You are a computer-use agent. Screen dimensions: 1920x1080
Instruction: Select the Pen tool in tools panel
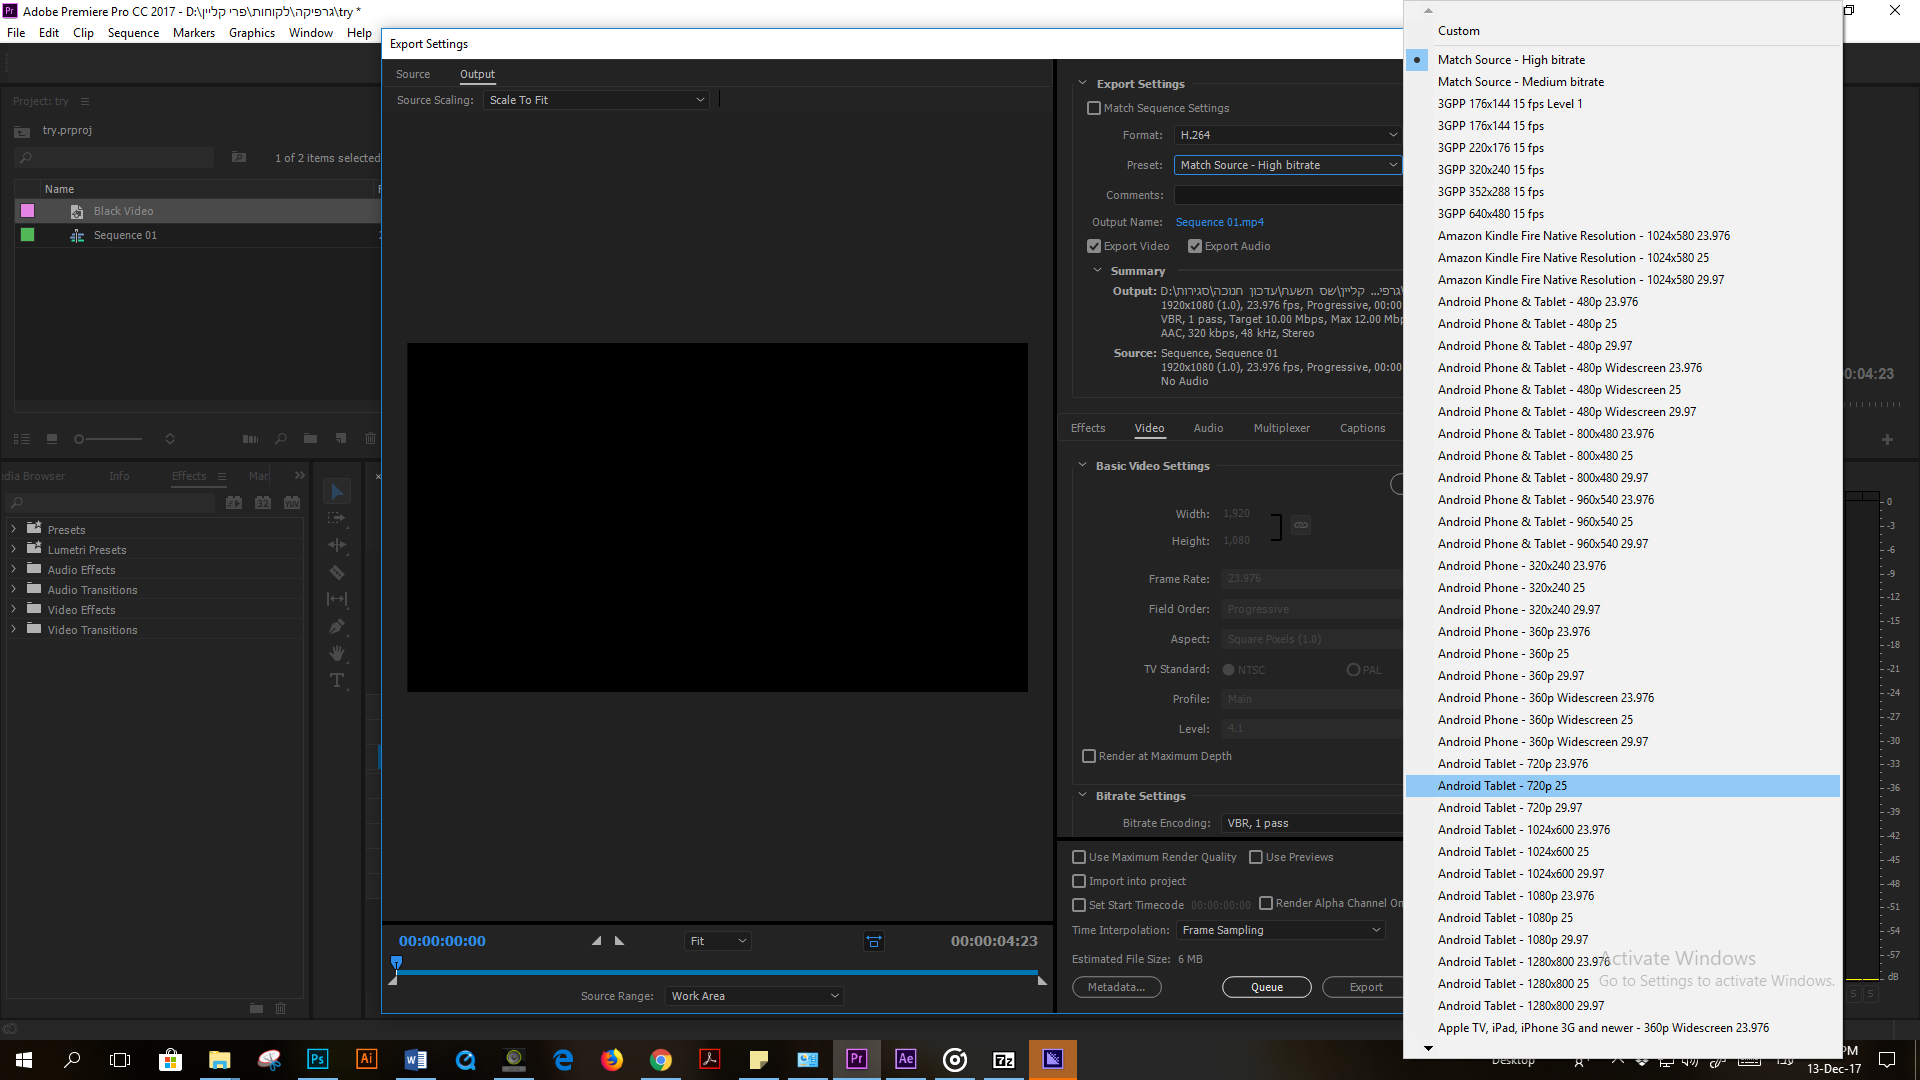(x=337, y=627)
